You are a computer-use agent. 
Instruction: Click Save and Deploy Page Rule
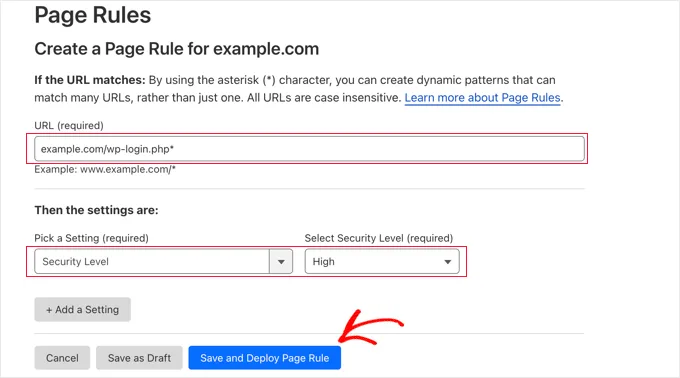pyautogui.click(x=265, y=358)
